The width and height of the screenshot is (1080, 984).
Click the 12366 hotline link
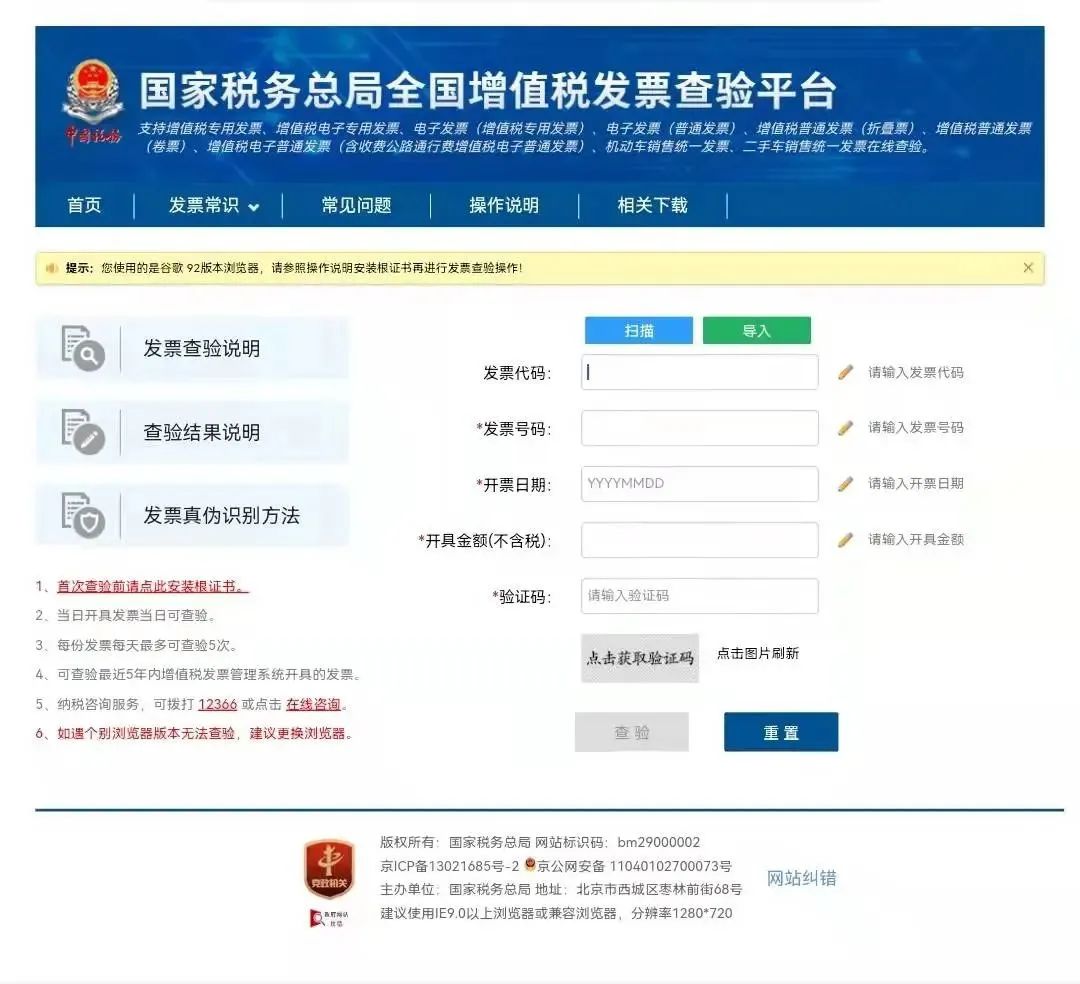coord(218,704)
